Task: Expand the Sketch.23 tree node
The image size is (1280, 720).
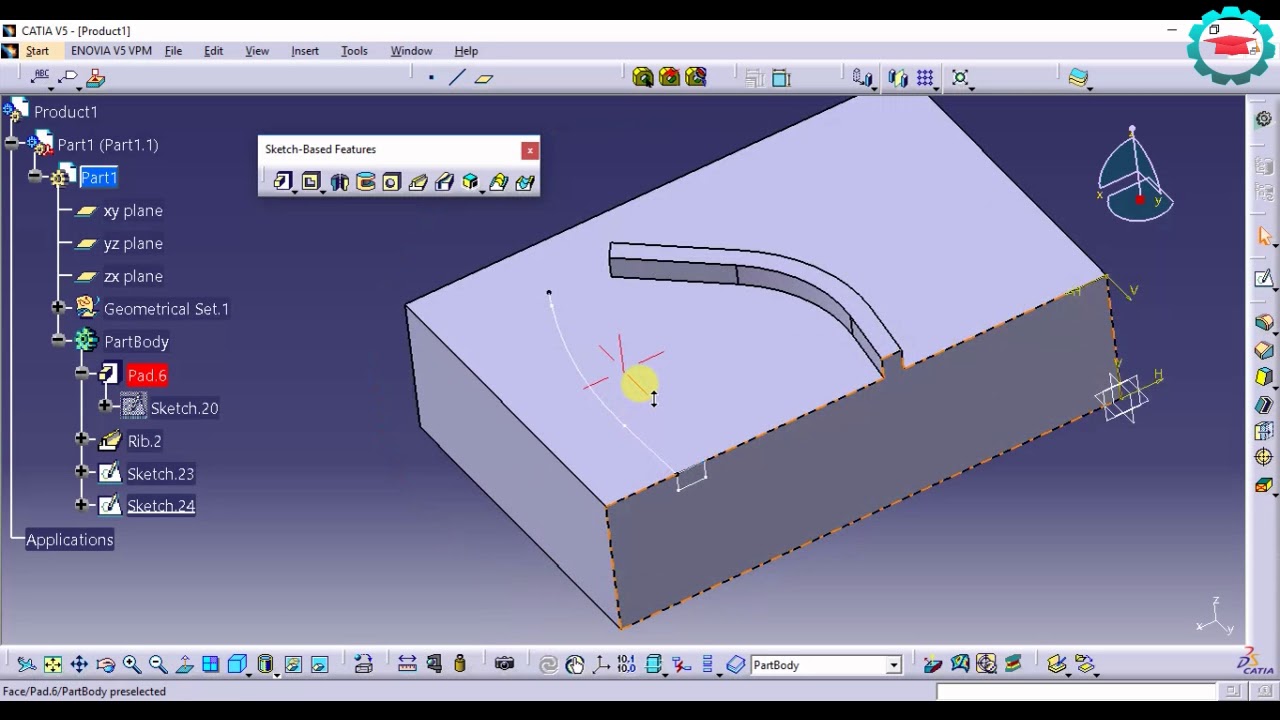Action: click(82, 472)
